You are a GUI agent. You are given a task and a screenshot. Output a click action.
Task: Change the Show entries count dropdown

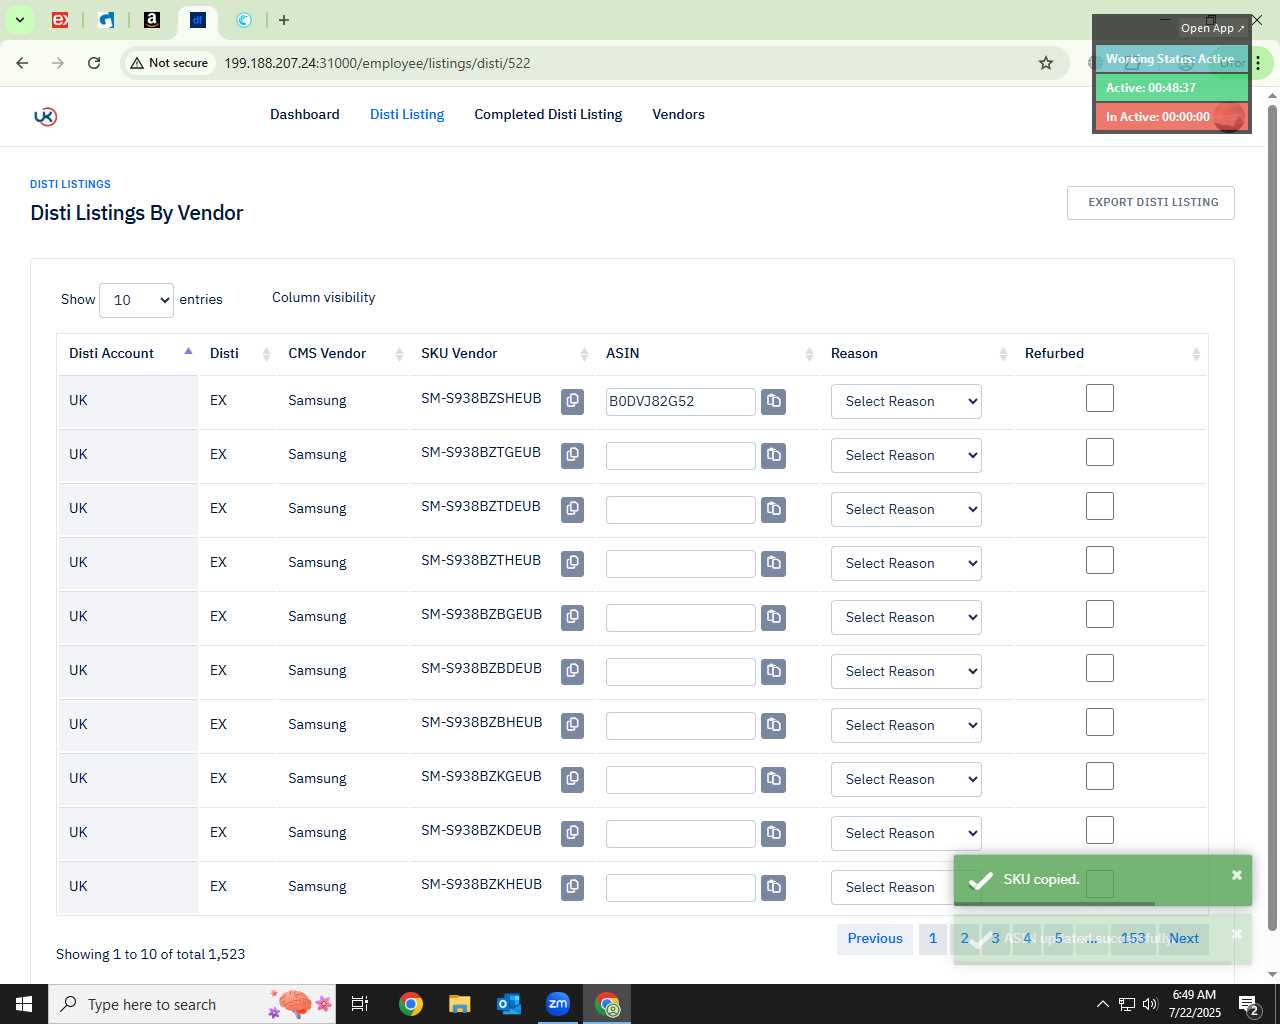tap(137, 300)
